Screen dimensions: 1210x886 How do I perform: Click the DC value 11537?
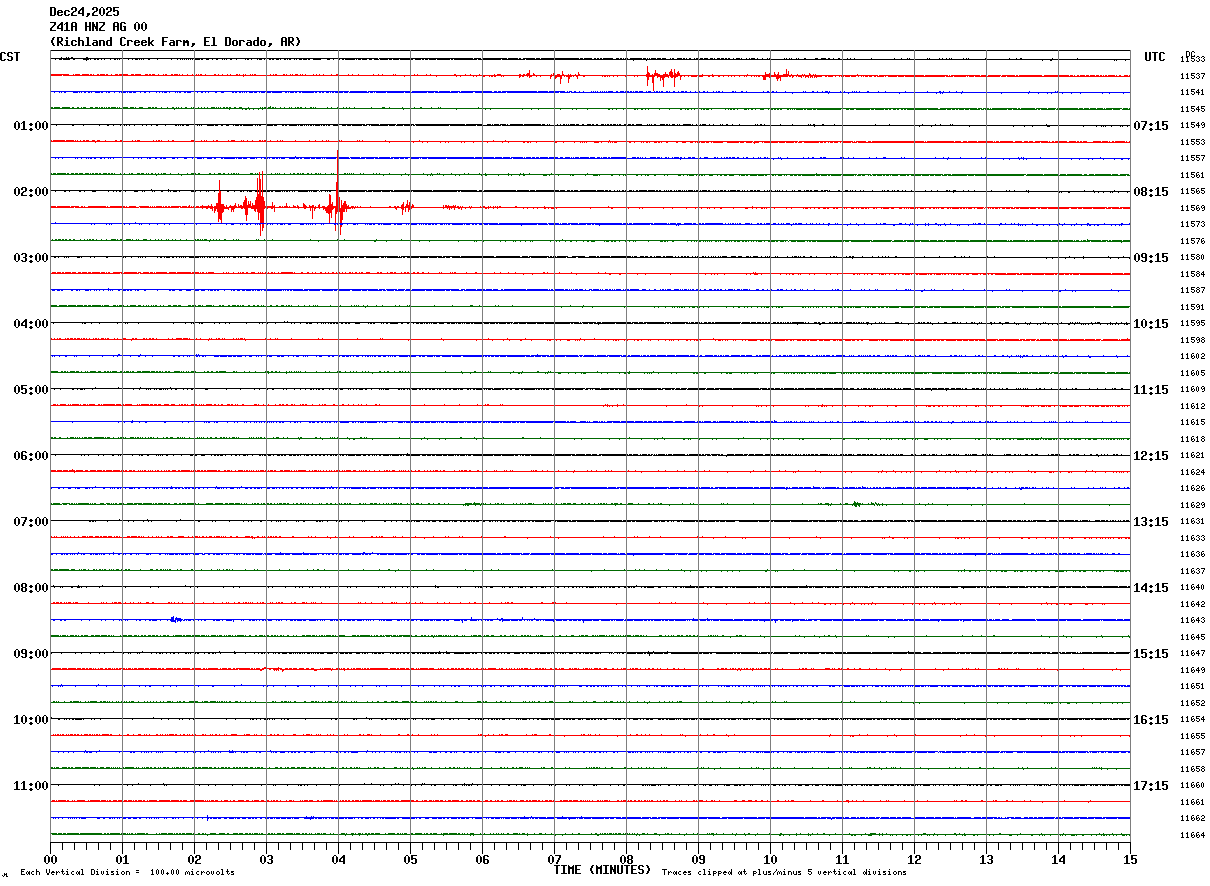point(1192,76)
